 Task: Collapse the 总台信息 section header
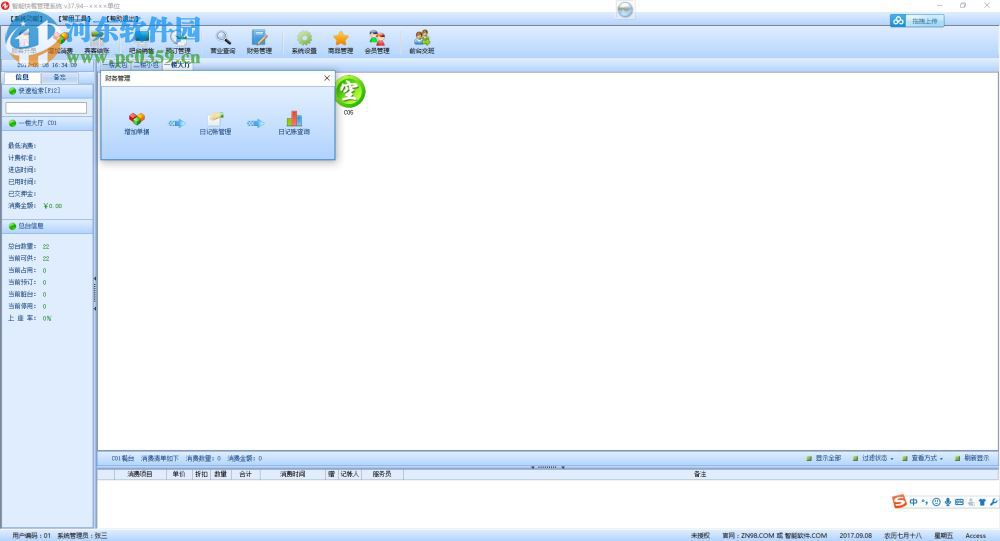(47, 226)
